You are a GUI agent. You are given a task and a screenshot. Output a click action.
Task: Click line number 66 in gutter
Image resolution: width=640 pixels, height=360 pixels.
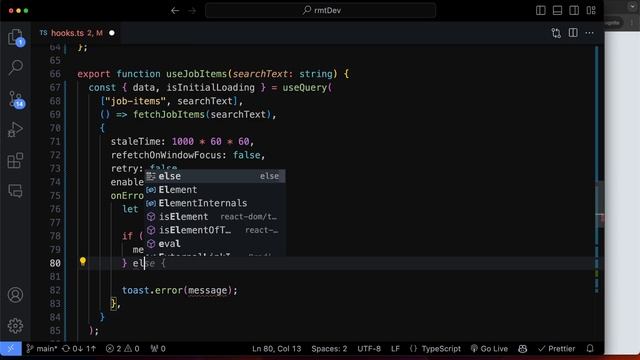(x=55, y=74)
